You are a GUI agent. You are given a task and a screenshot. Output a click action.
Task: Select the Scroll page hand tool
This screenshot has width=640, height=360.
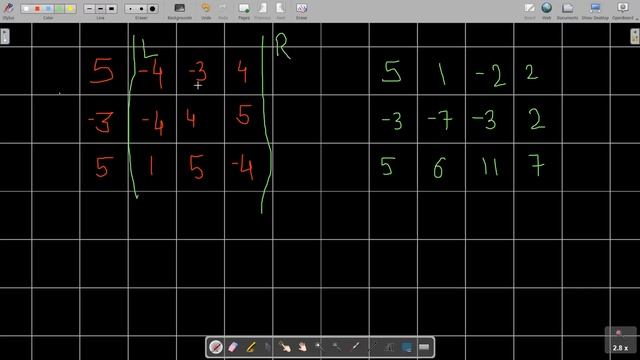tap(302, 347)
